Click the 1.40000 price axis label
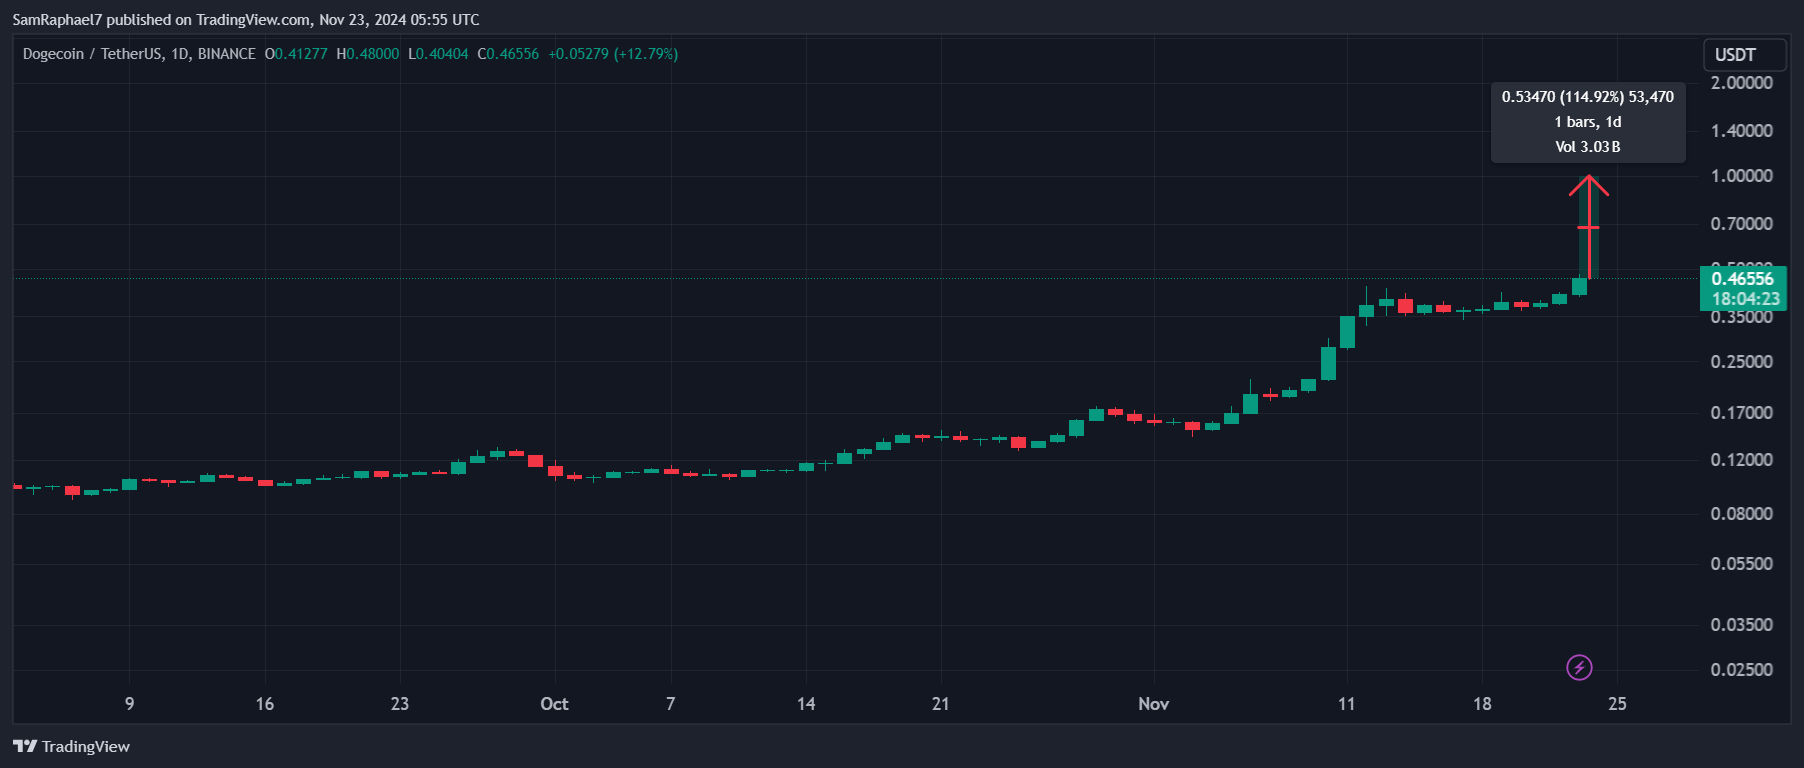The height and width of the screenshot is (768, 1804). [1742, 131]
